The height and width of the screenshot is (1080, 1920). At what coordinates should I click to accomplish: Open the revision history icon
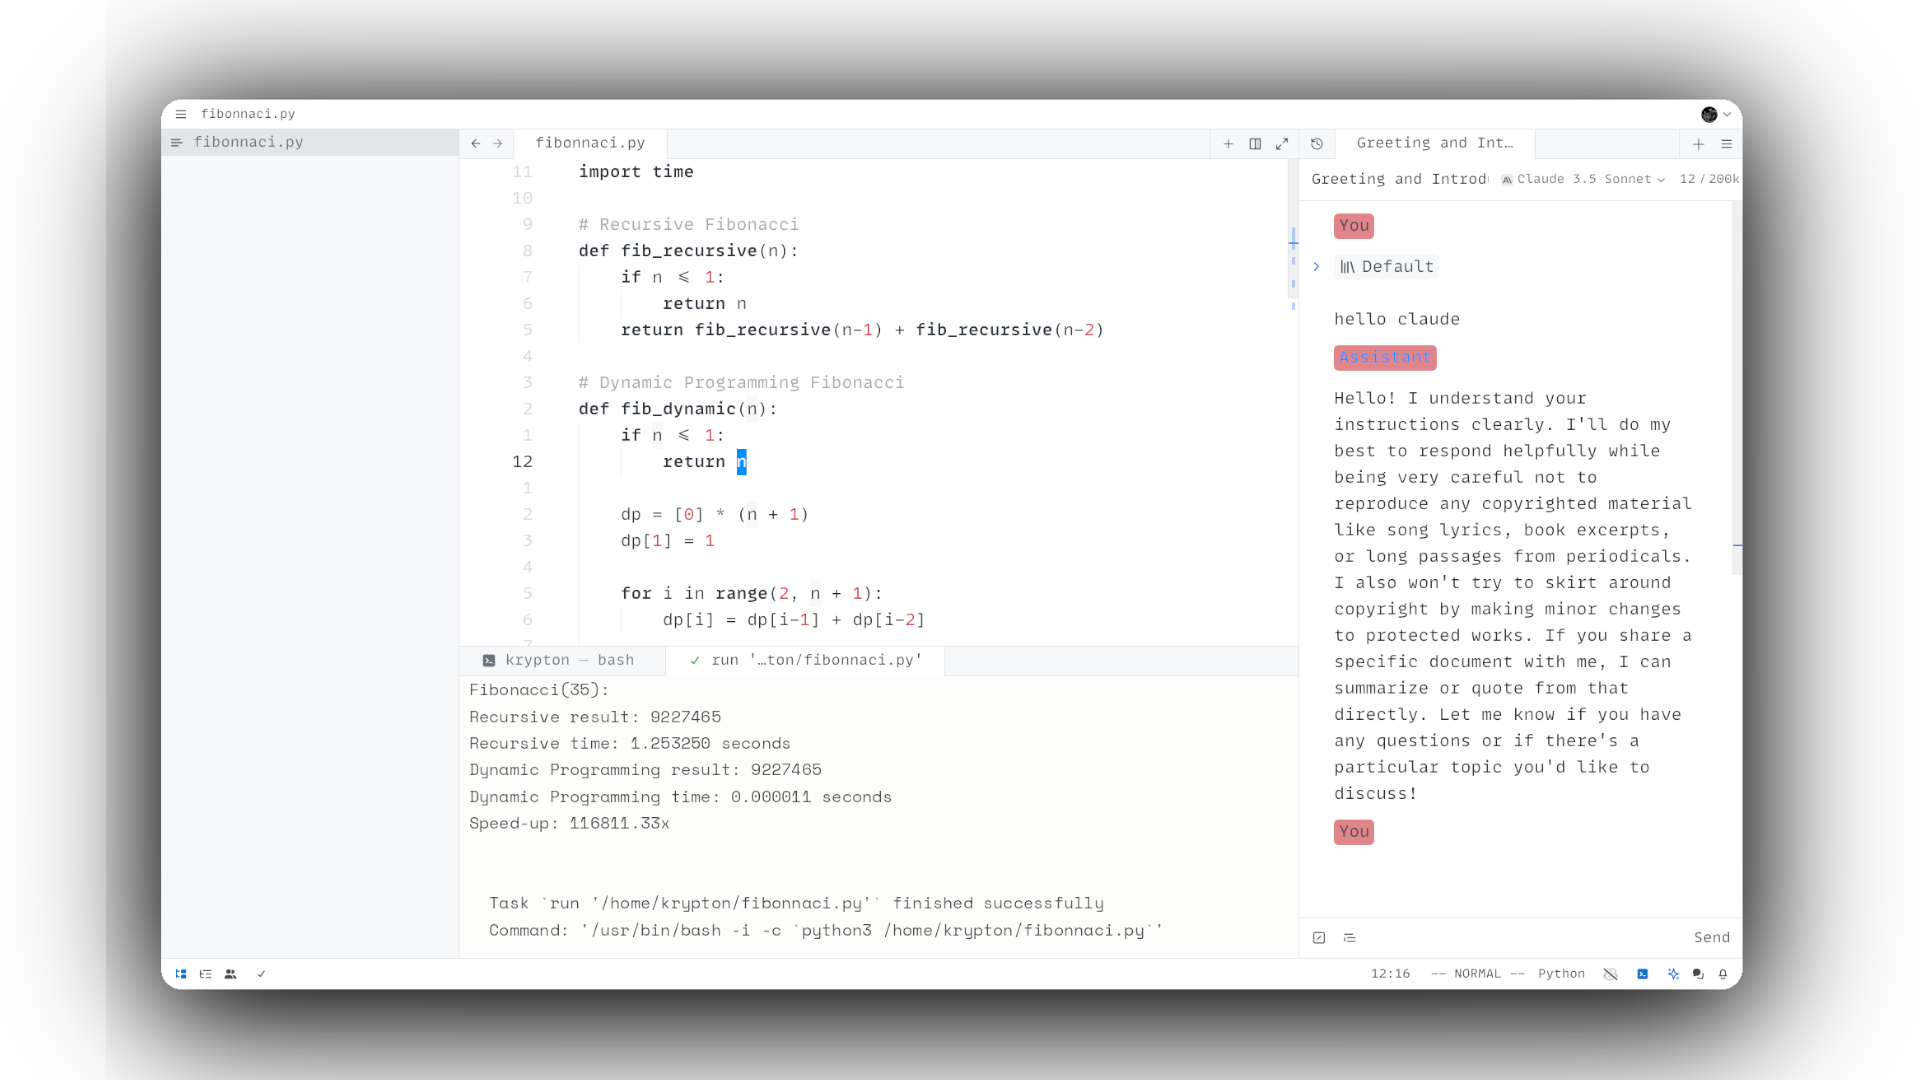pos(1317,142)
